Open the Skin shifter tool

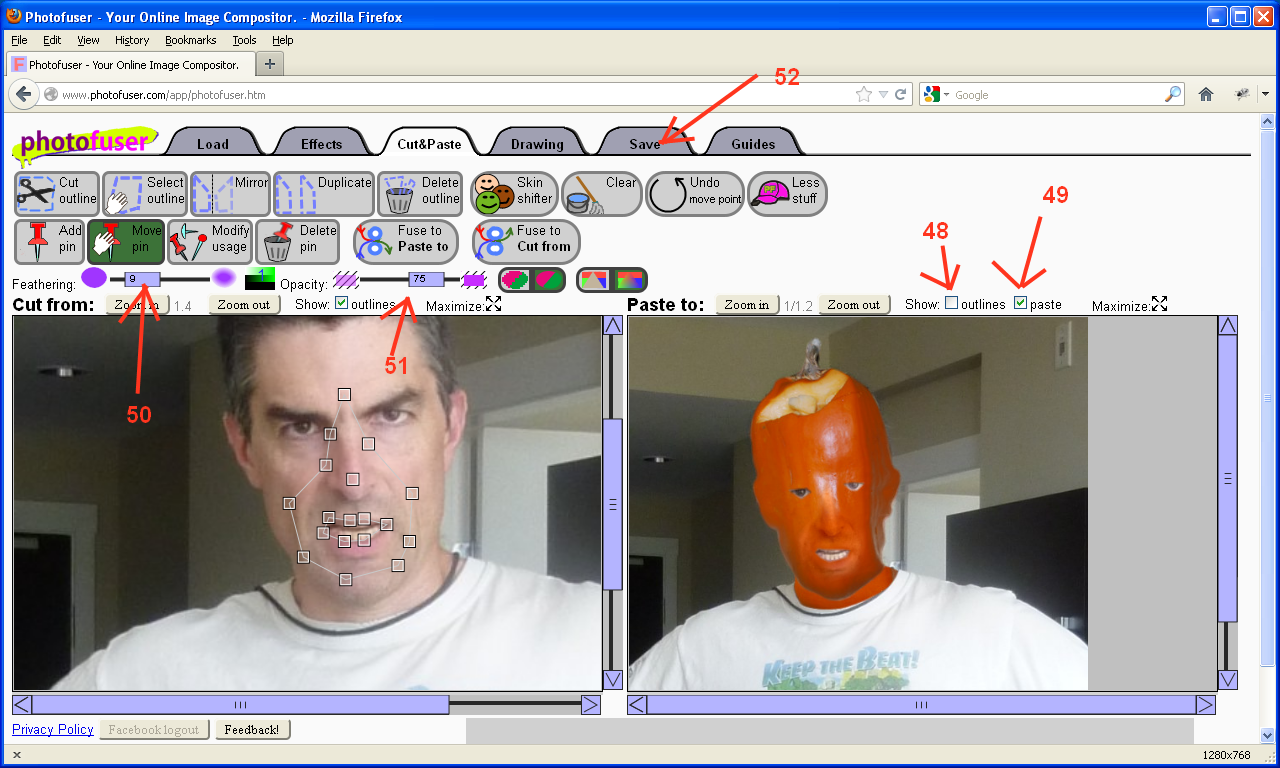[x=514, y=193]
